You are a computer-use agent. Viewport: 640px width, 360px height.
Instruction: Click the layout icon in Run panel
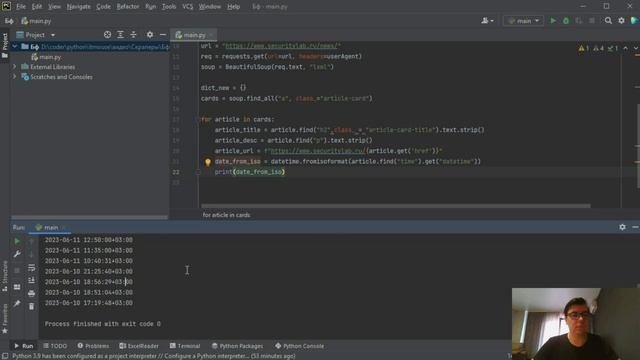click(17, 287)
